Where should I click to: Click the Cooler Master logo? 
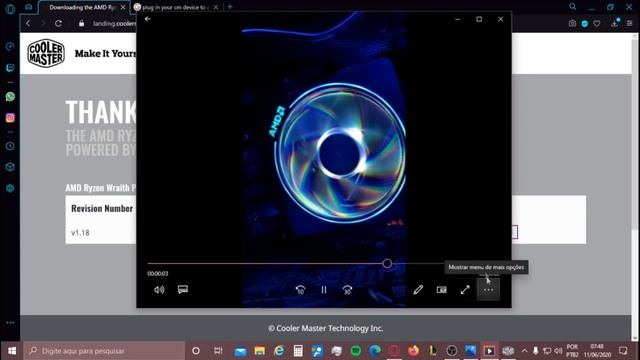click(x=46, y=53)
